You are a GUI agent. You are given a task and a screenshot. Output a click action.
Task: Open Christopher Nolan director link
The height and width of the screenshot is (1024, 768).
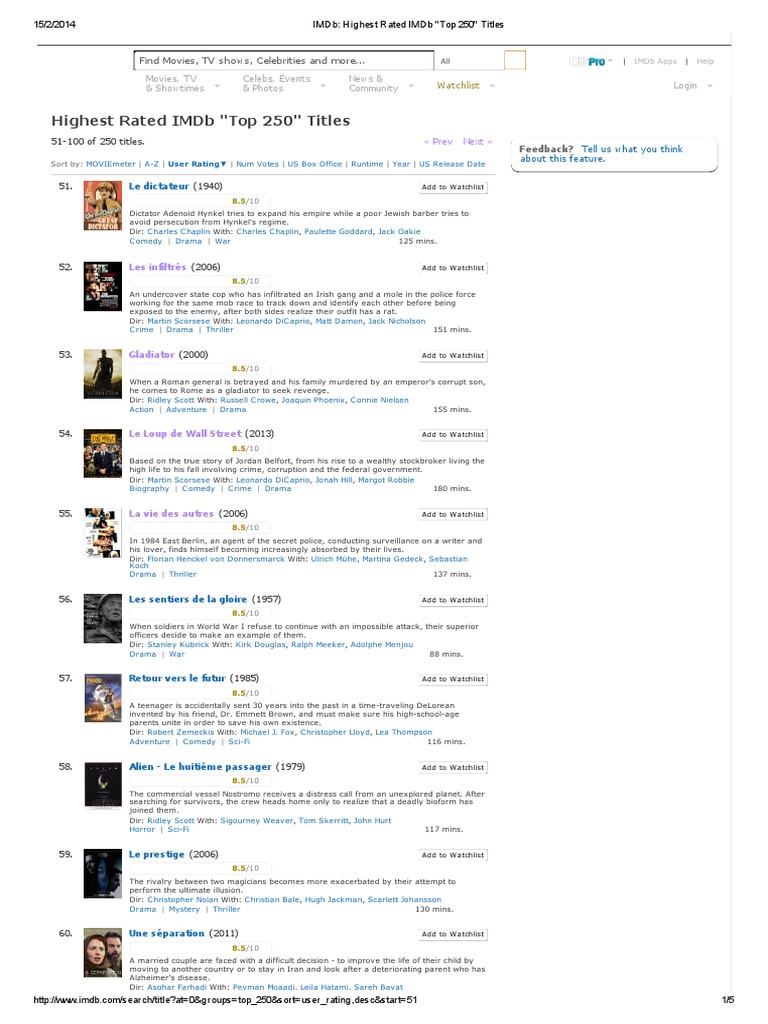tap(182, 900)
